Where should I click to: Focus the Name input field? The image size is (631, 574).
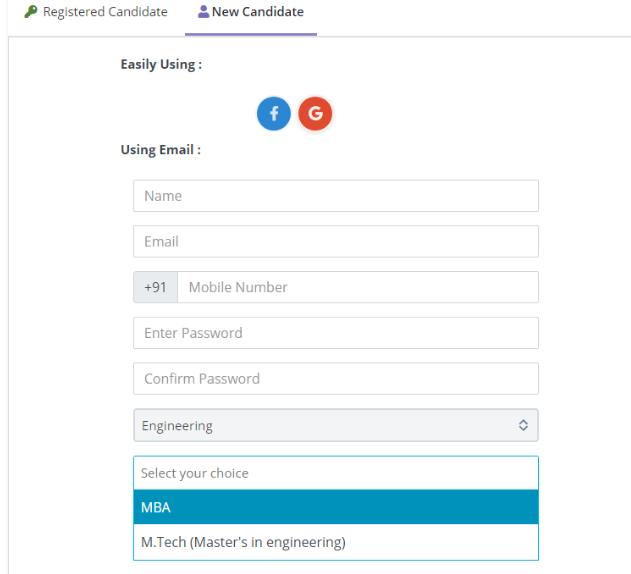point(335,196)
